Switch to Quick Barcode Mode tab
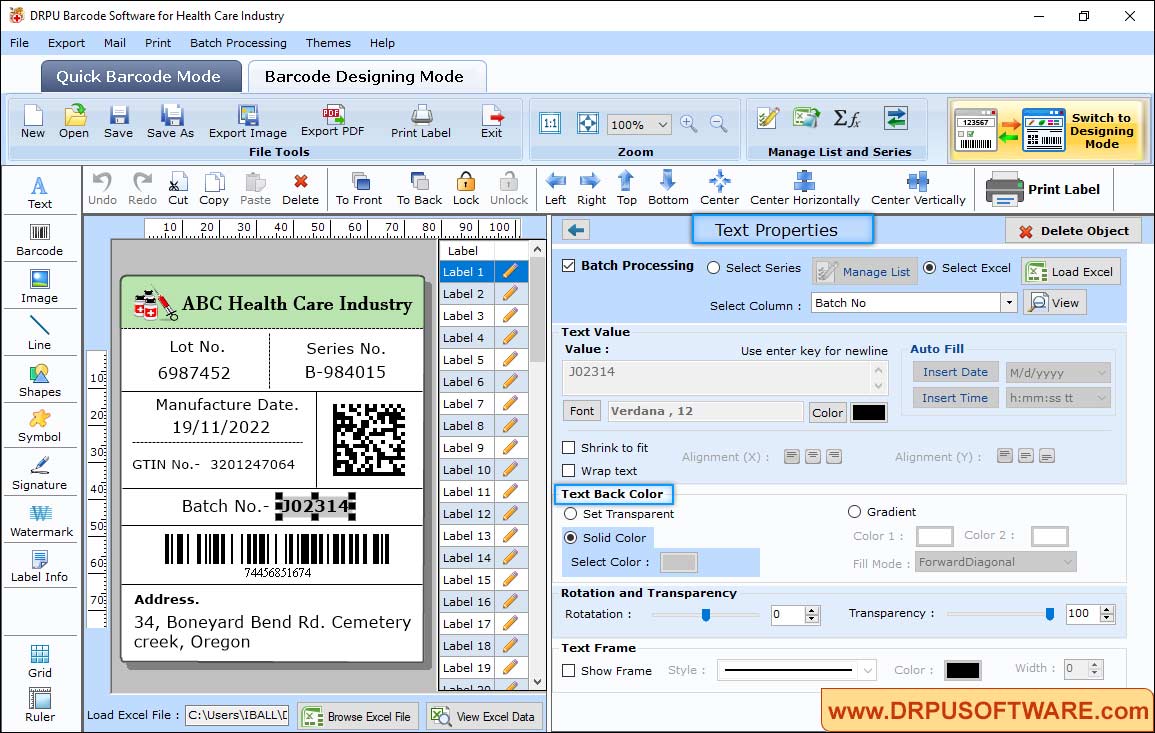Image resolution: width=1155 pixels, height=733 pixels. coord(141,77)
